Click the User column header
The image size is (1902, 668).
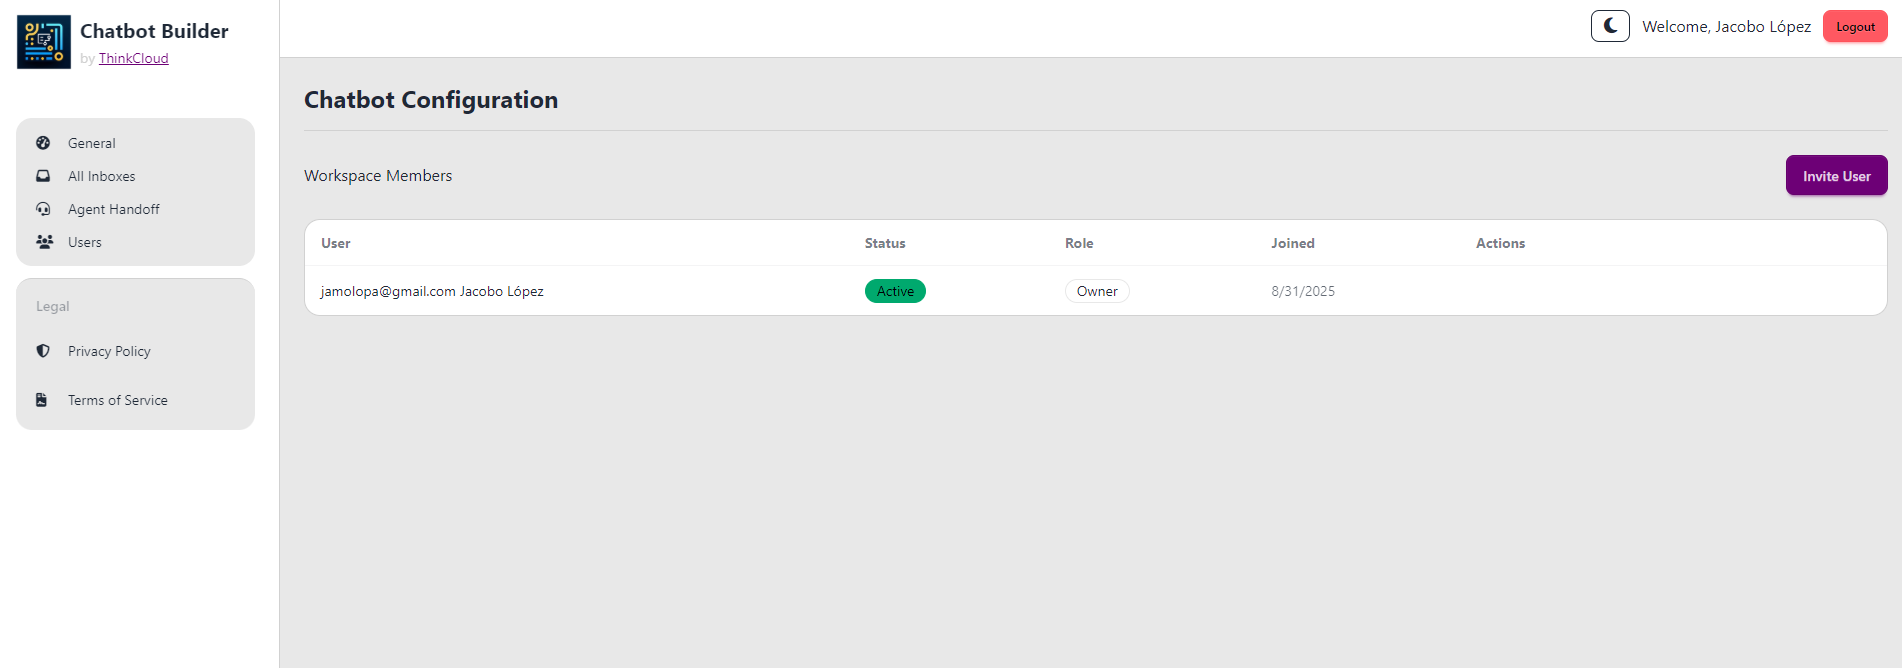[x=336, y=243]
